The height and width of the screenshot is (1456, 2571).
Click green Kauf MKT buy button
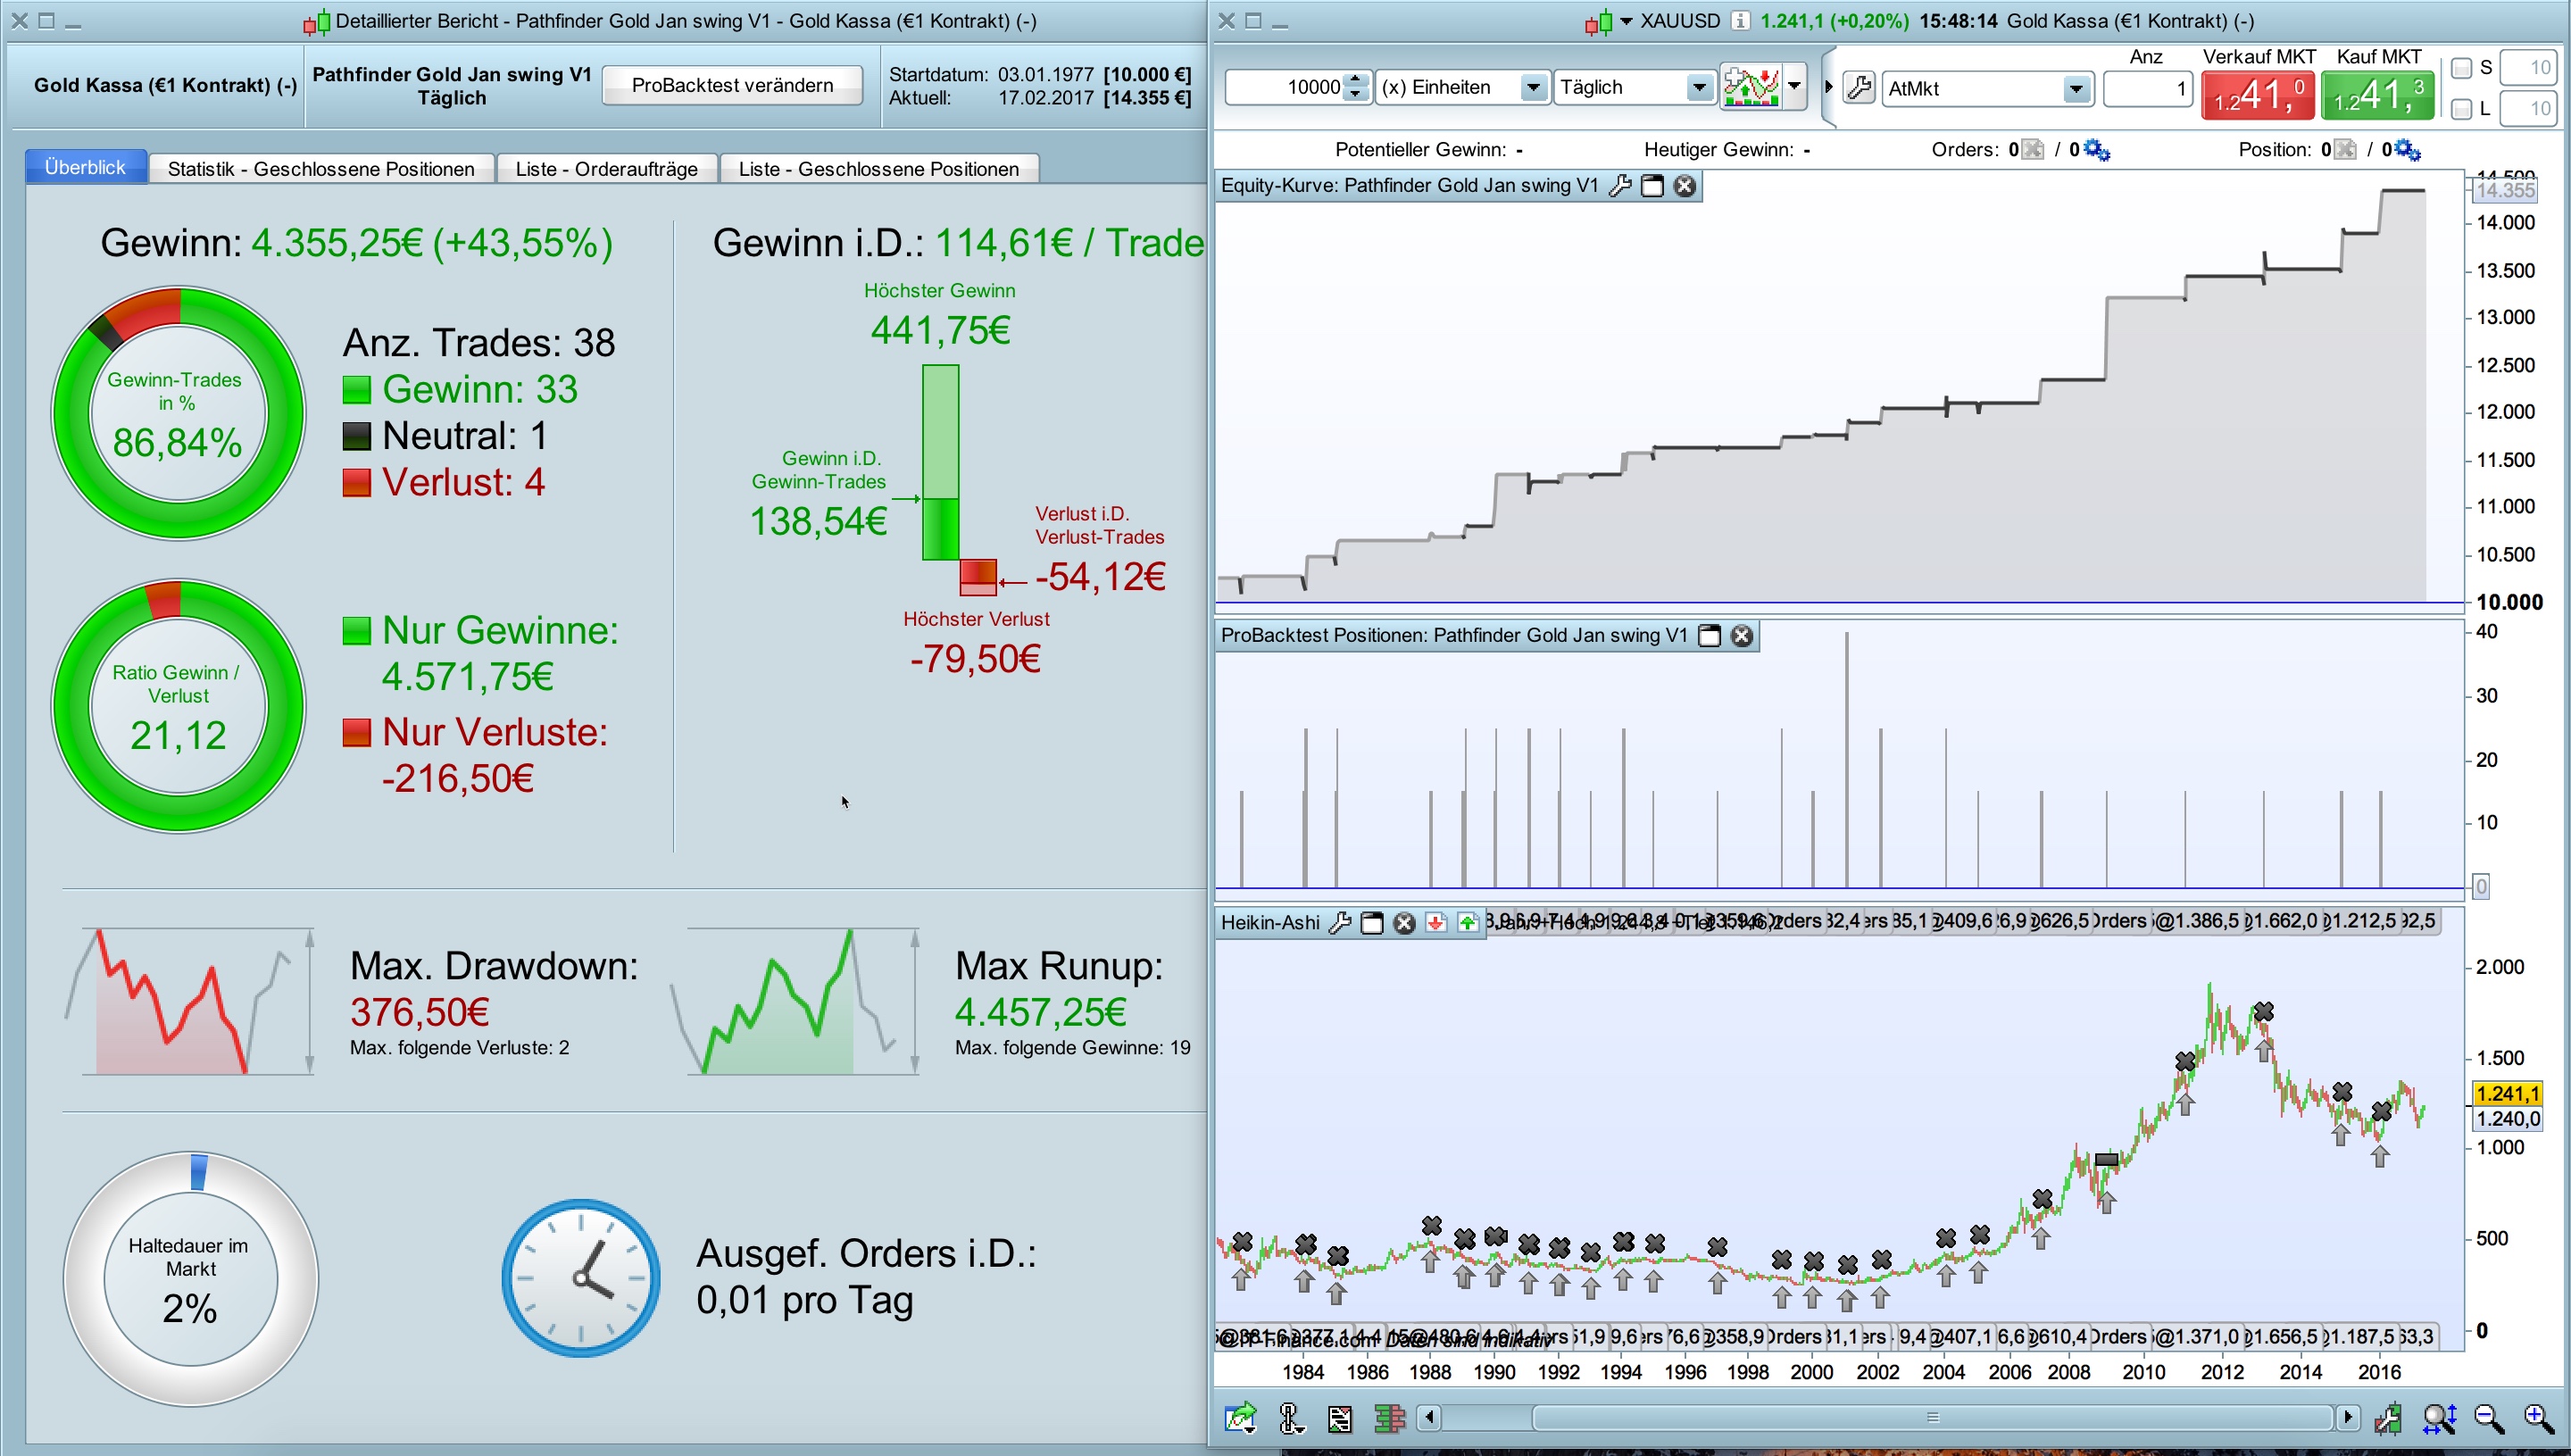click(2378, 96)
